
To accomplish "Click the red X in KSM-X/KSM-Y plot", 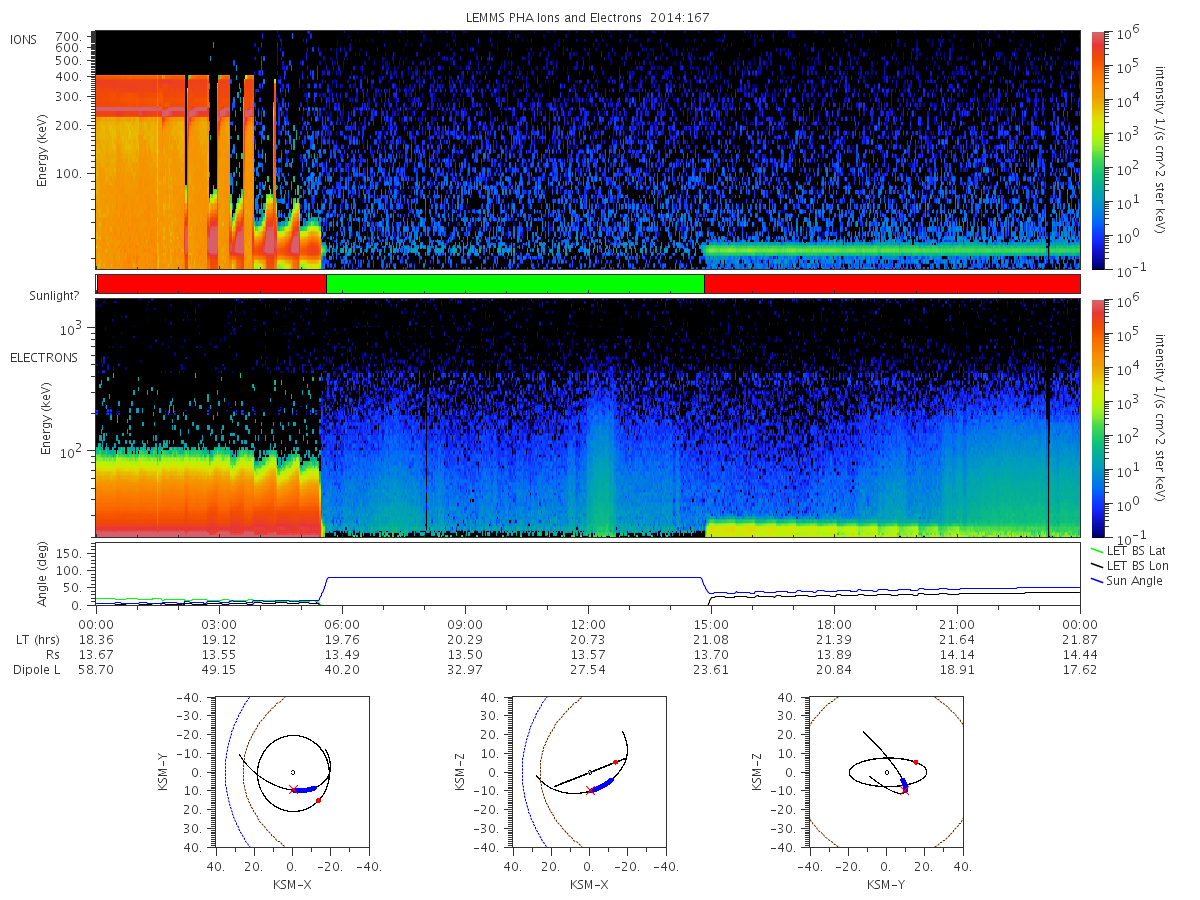I will coord(293,789).
